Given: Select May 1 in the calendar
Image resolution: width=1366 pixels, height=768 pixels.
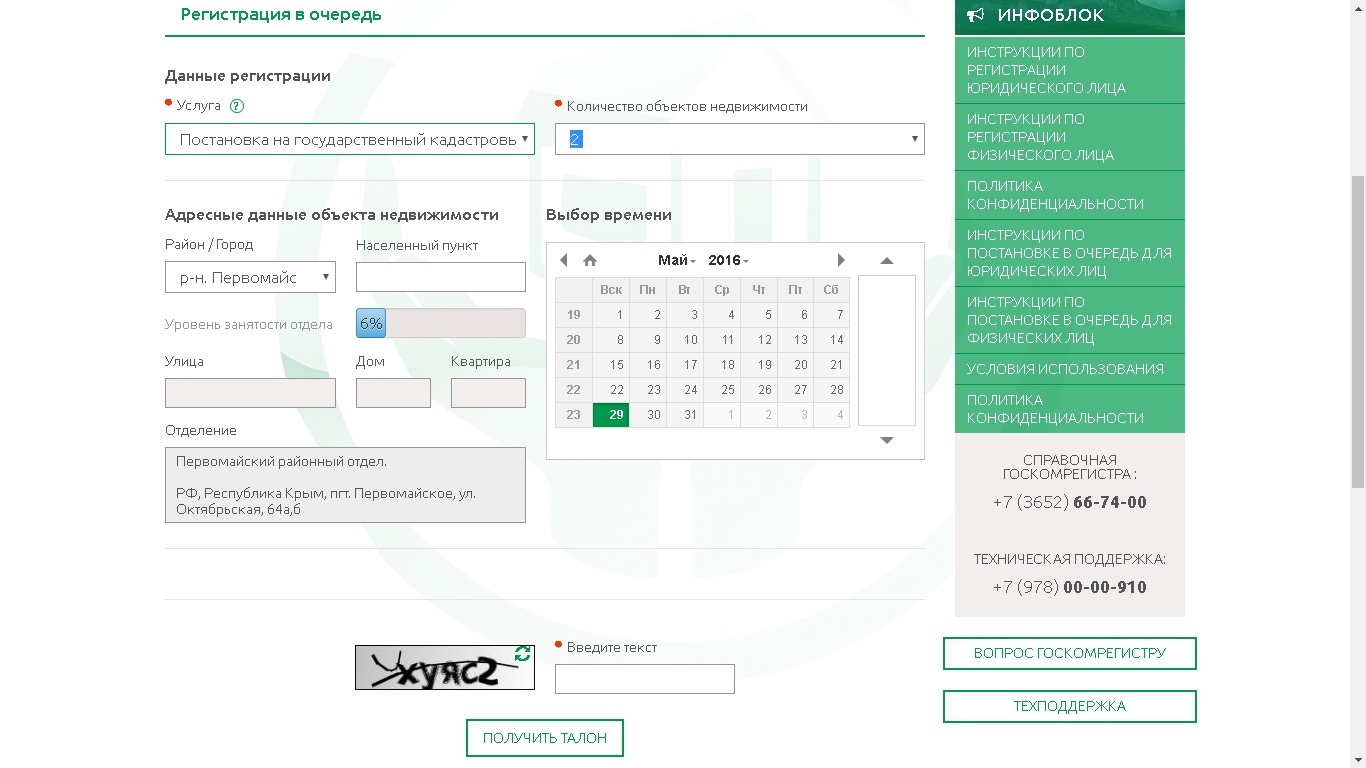Looking at the screenshot, I should pos(611,315).
